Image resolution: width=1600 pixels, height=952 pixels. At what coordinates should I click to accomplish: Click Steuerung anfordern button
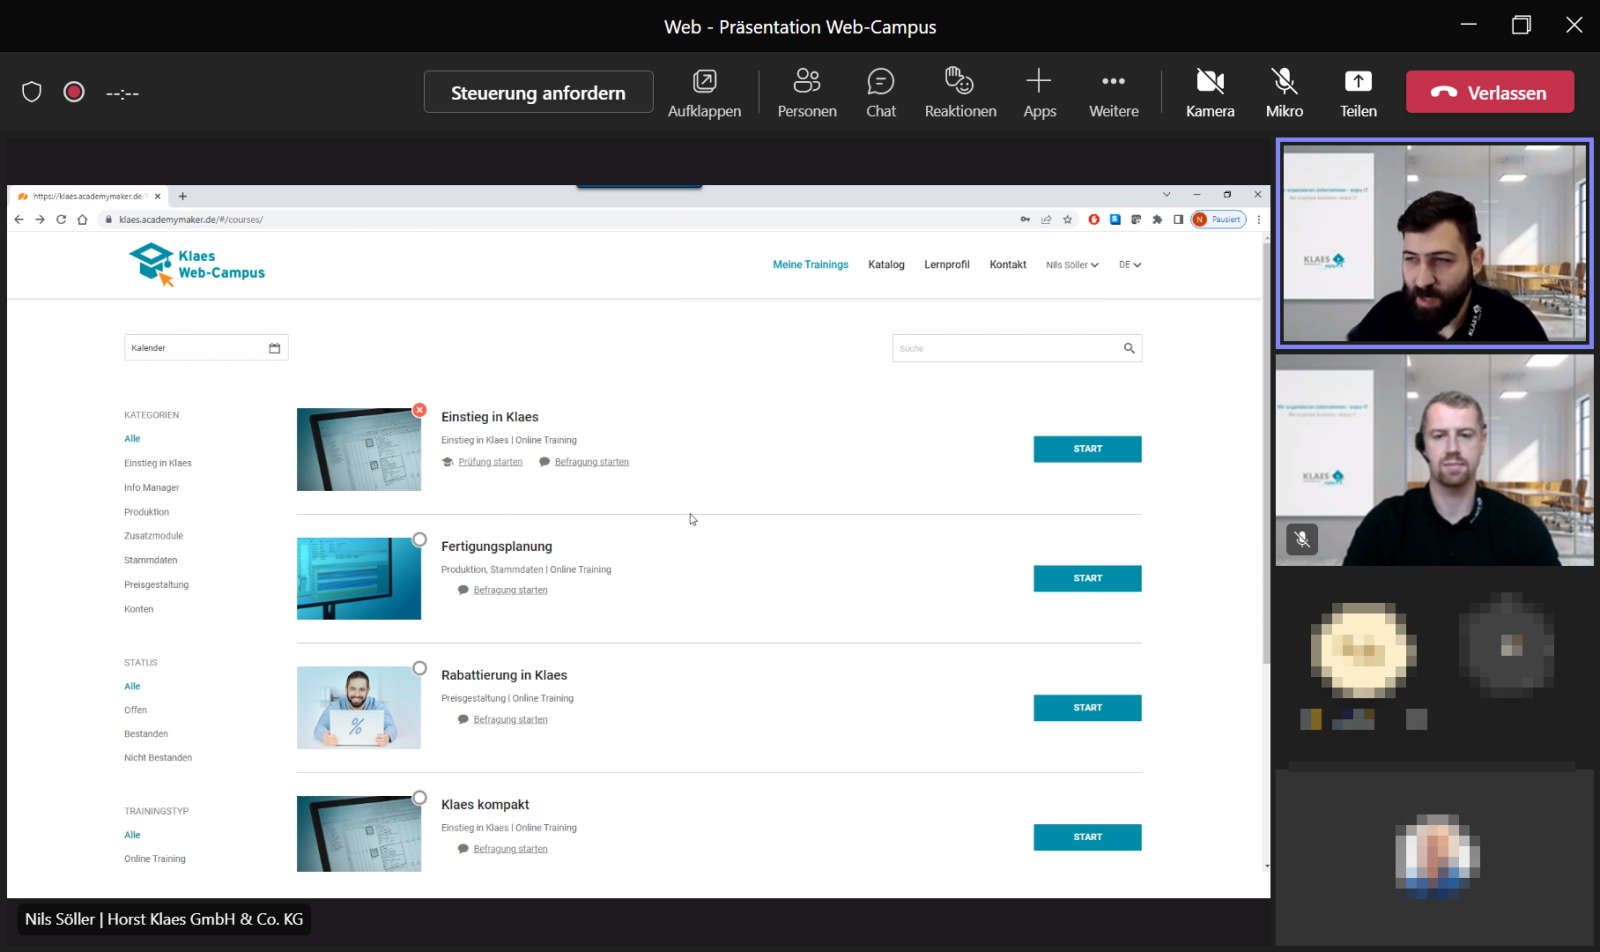(x=538, y=92)
